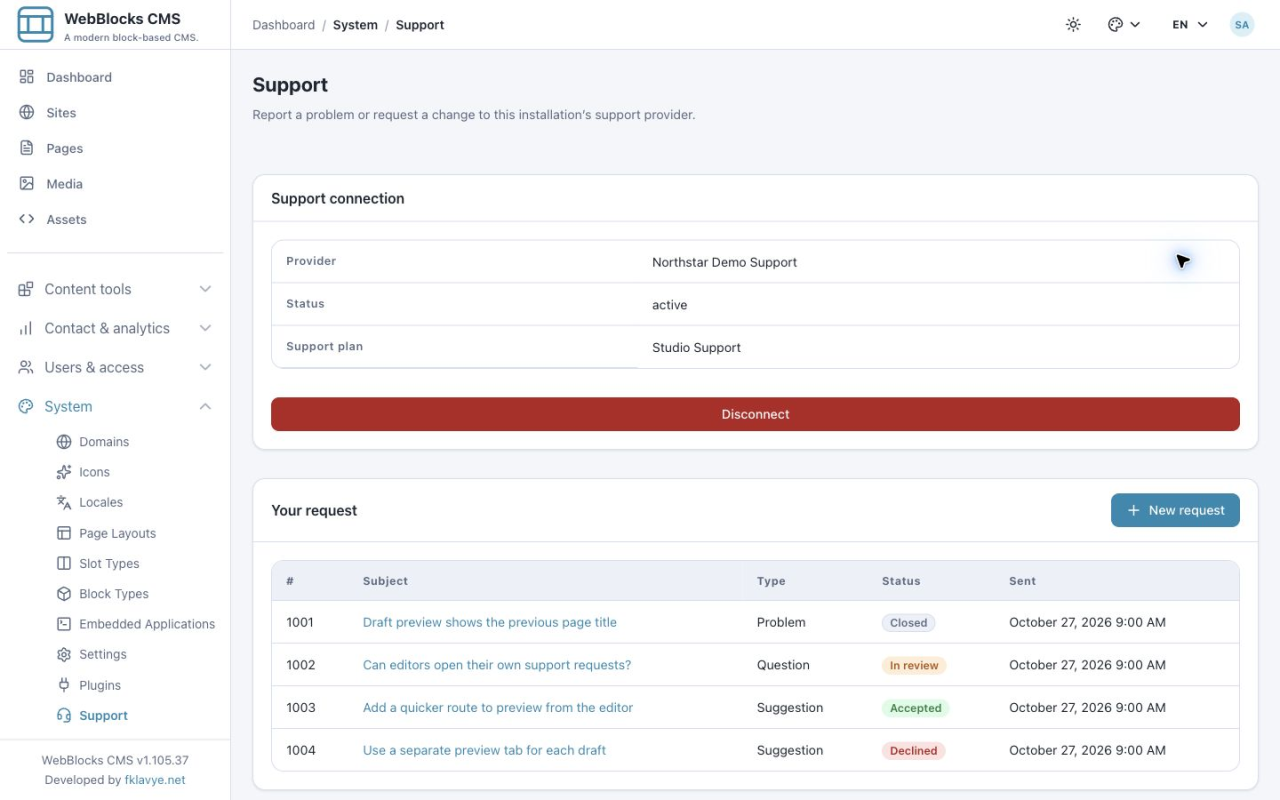Click the Assets code brackets icon
The width and height of the screenshot is (1280, 800).
(x=27, y=219)
